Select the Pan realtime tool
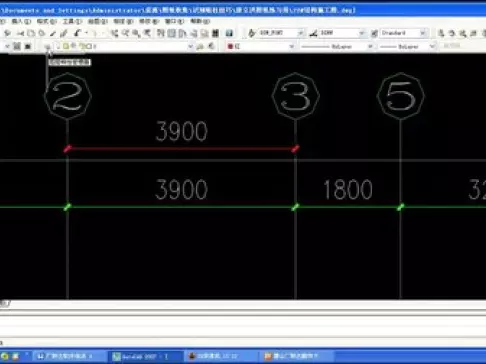The width and height of the screenshot is (486, 364). coord(115,33)
